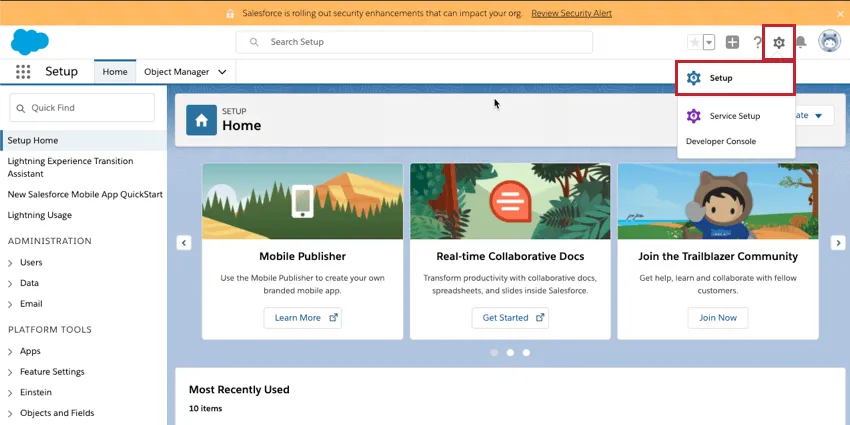850x425 pixels.
Task: Click the global actions plus icon
Action: click(733, 42)
